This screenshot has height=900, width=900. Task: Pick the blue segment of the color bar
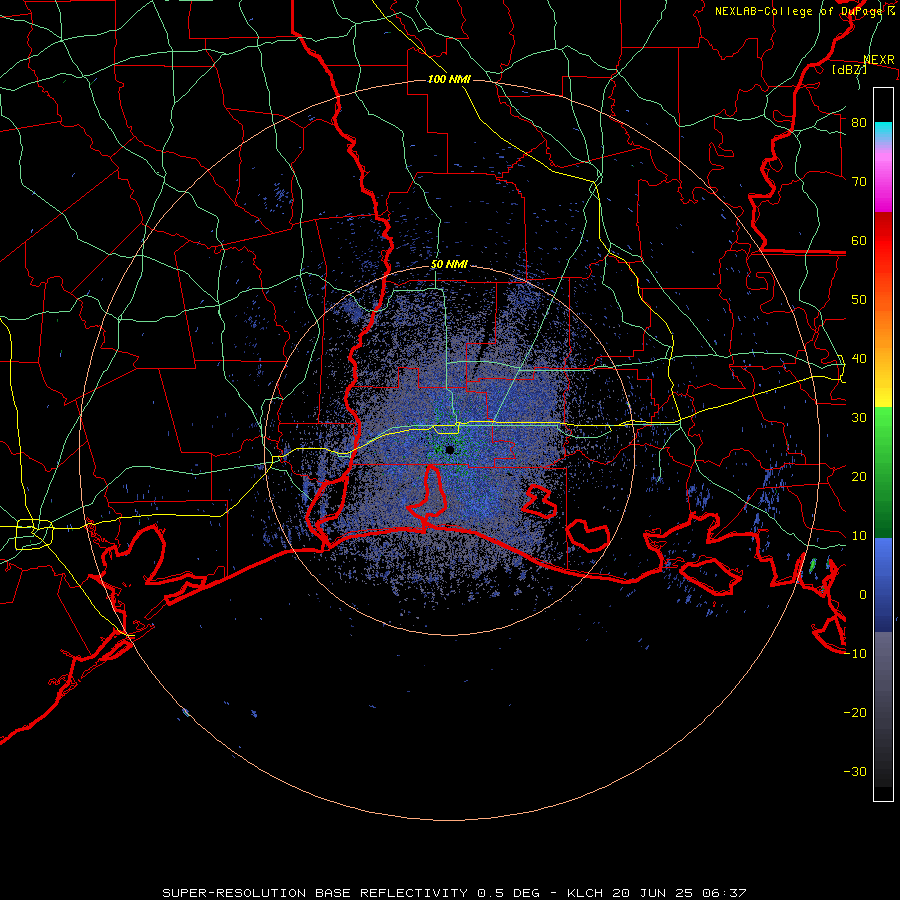(x=883, y=584)
